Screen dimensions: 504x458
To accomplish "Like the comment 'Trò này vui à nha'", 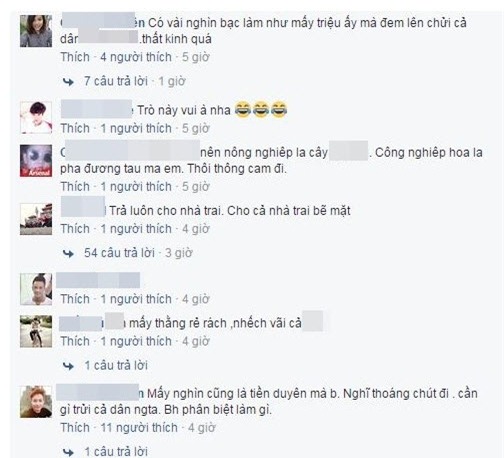I will [75, 128].
